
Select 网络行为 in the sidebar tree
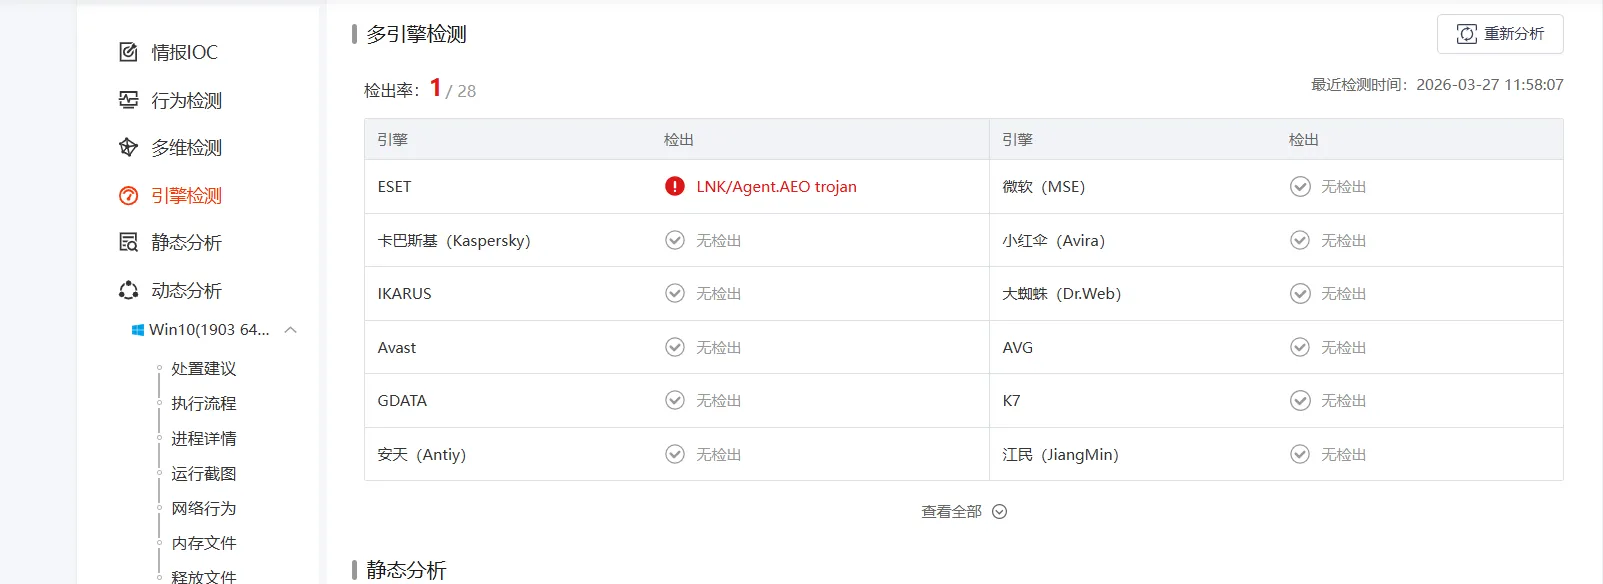[204, 509]
